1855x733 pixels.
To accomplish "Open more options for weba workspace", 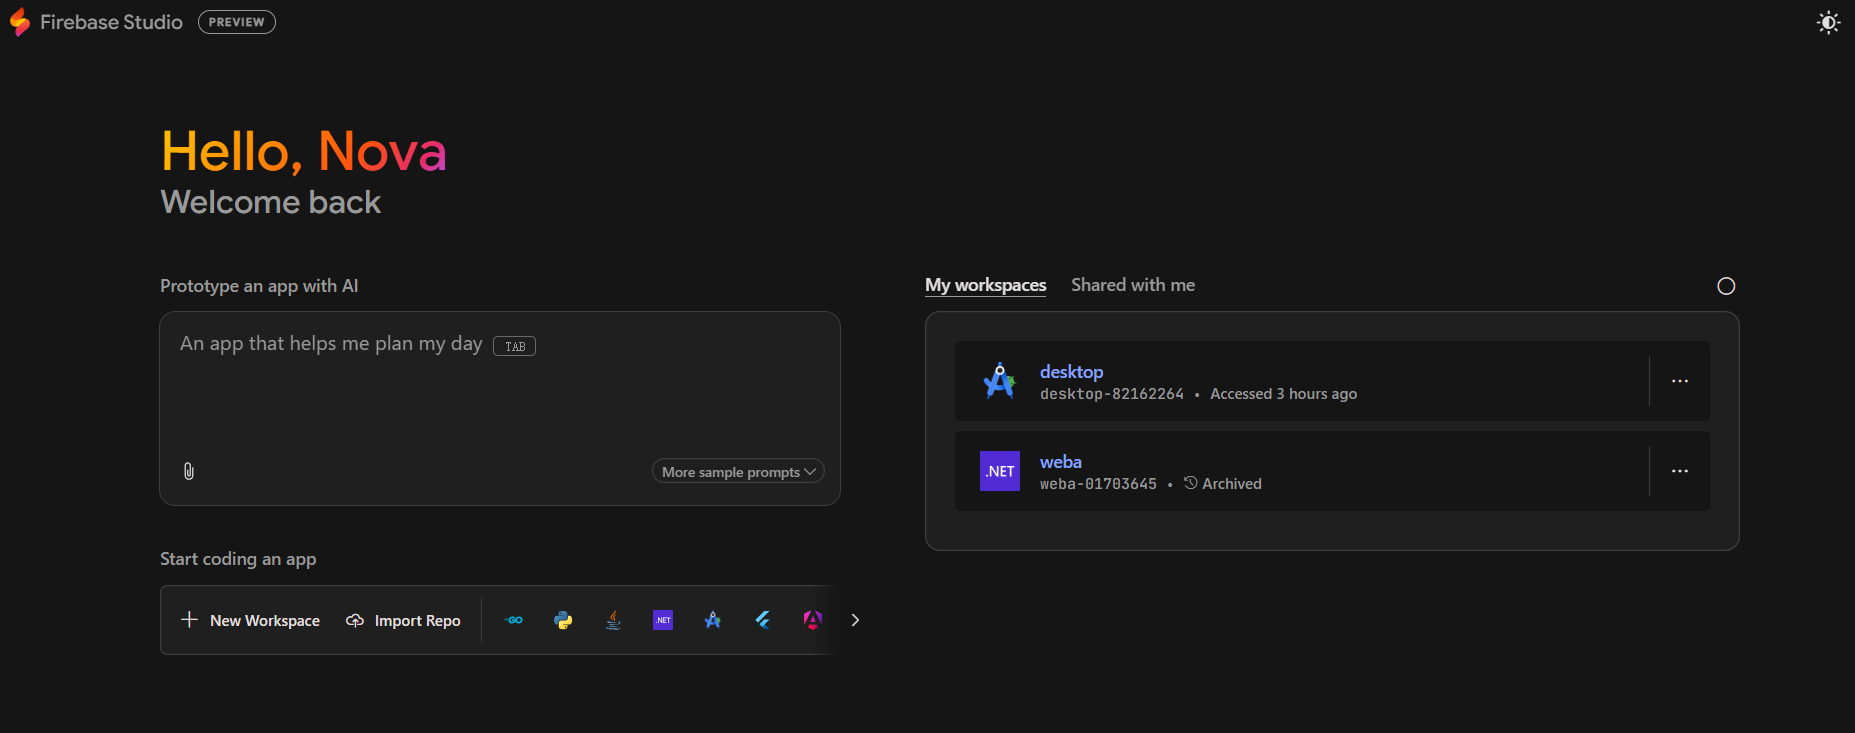I will pos(1680,471).
